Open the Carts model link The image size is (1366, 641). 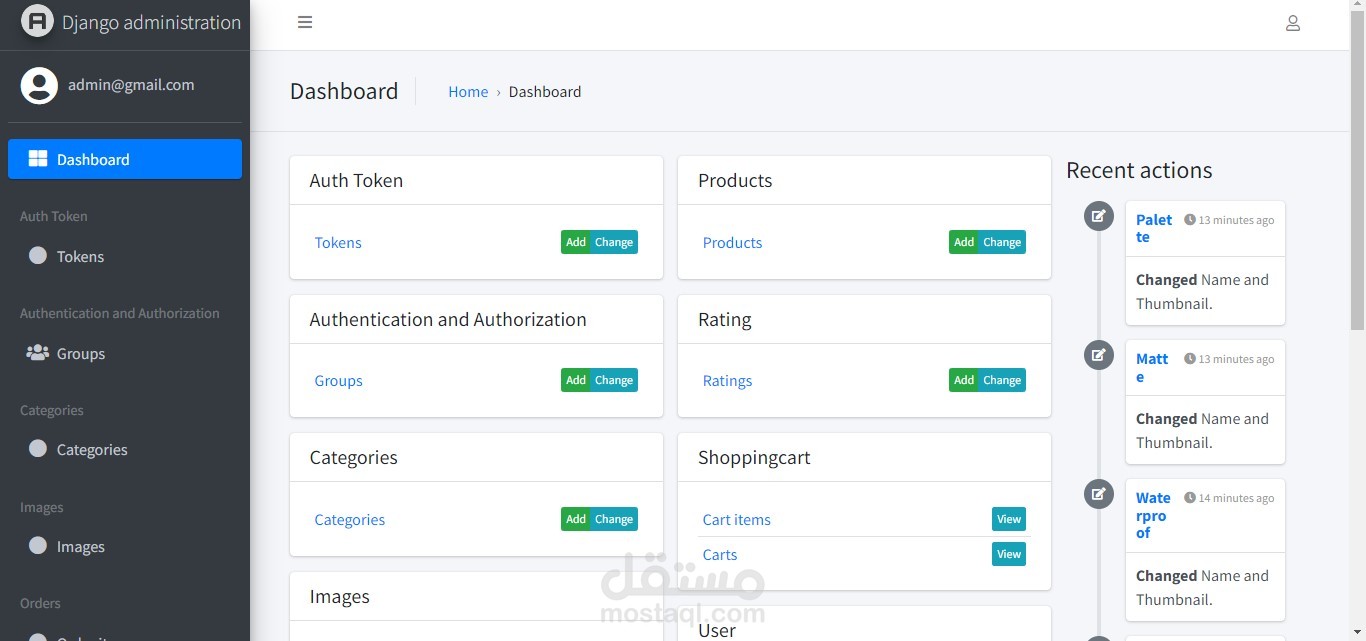point(720,555)
